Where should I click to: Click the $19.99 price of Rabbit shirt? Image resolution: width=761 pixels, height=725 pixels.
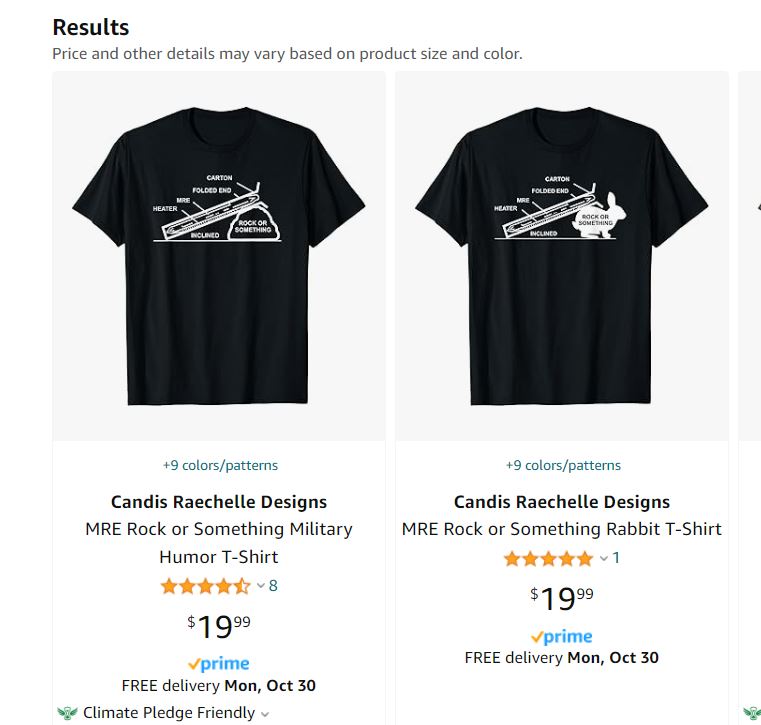click(561, 598)
